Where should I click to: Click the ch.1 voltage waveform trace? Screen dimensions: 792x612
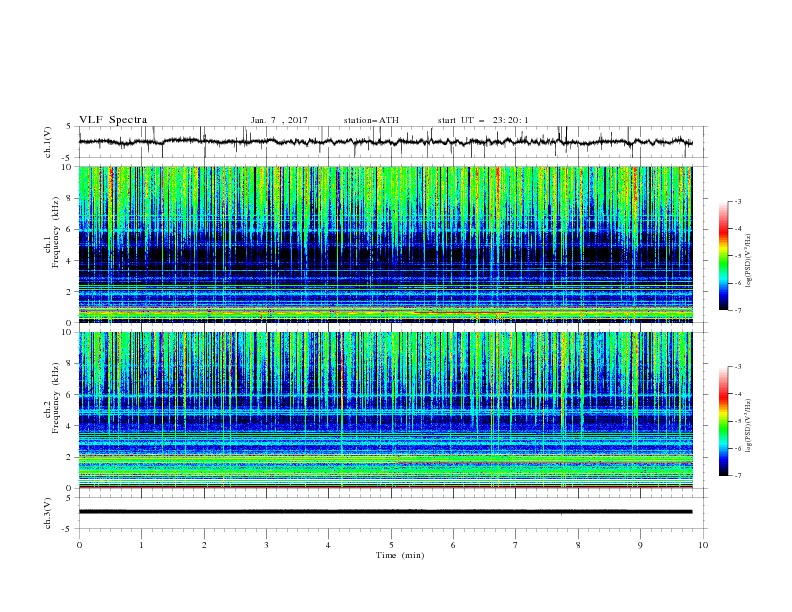coord(385,142)
